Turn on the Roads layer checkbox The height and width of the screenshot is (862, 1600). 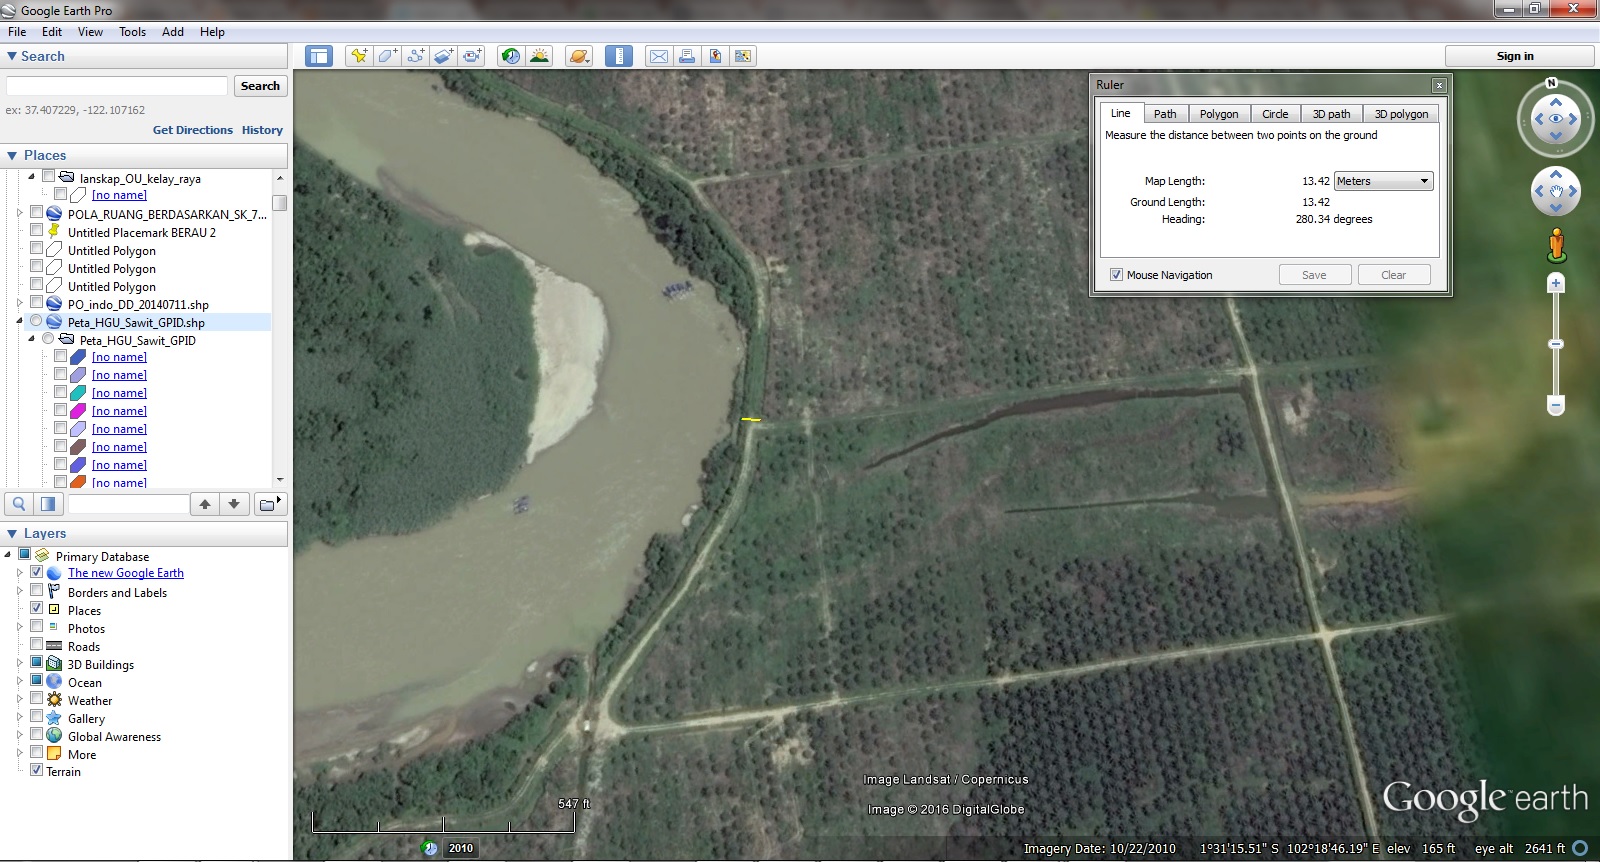[x=37, y=645]
